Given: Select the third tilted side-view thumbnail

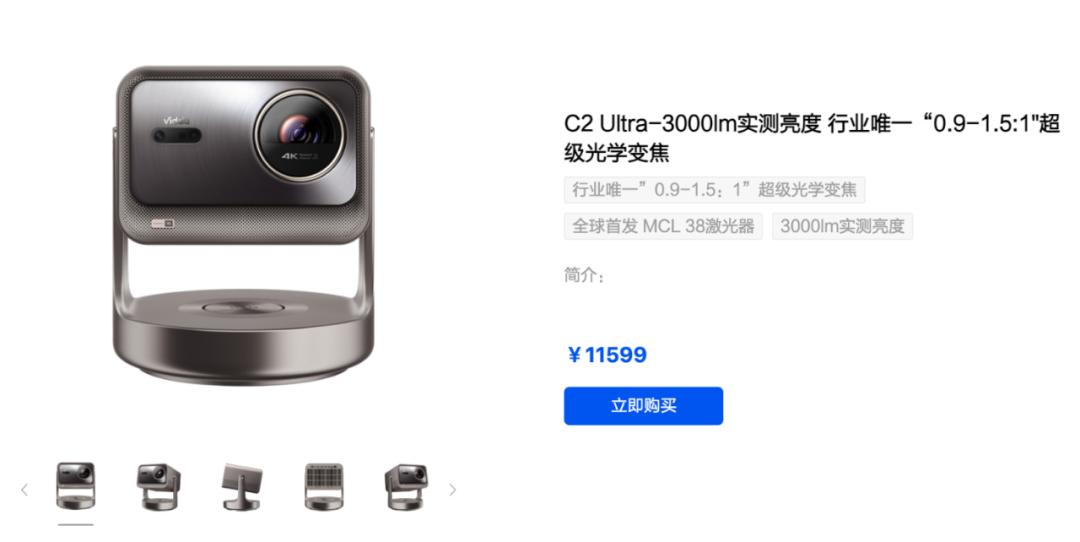Looking at the screenshot, I should coord(241,486).
